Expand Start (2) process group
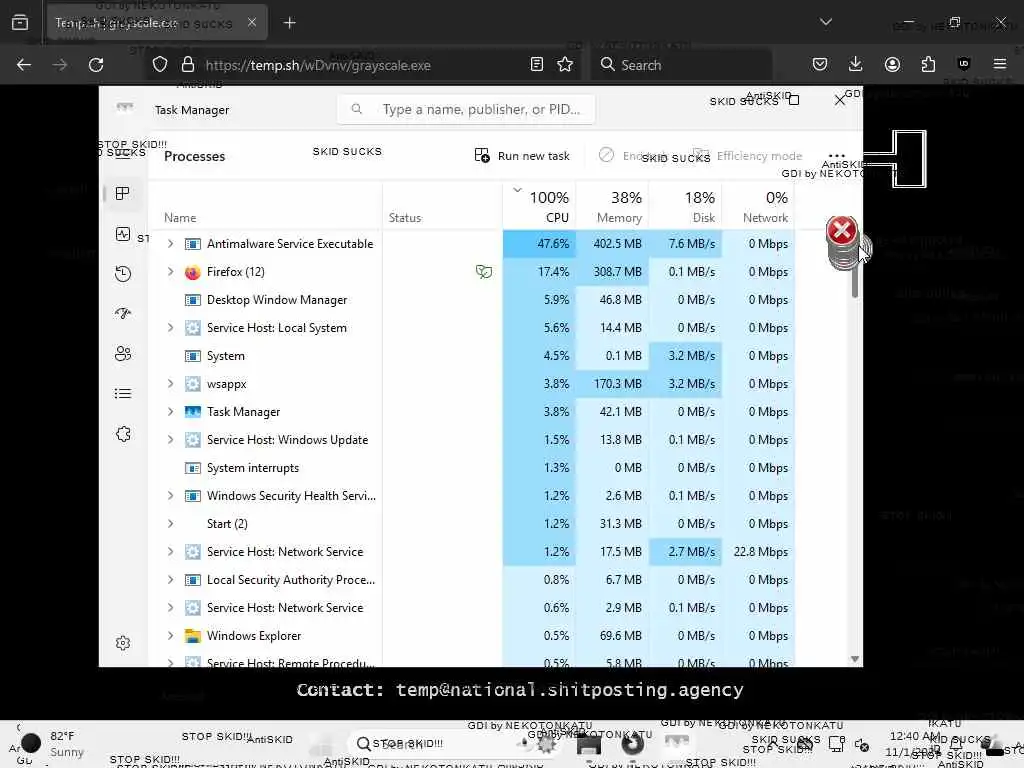This screenshot has width=1024, height=768. pos(170,524)
